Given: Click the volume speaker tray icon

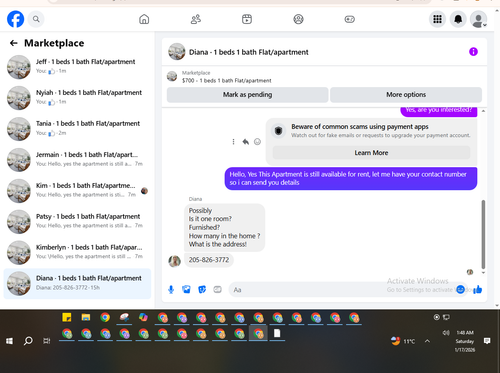Looking at the screenshot, I should pyautogui.click(x=446, y=333).
